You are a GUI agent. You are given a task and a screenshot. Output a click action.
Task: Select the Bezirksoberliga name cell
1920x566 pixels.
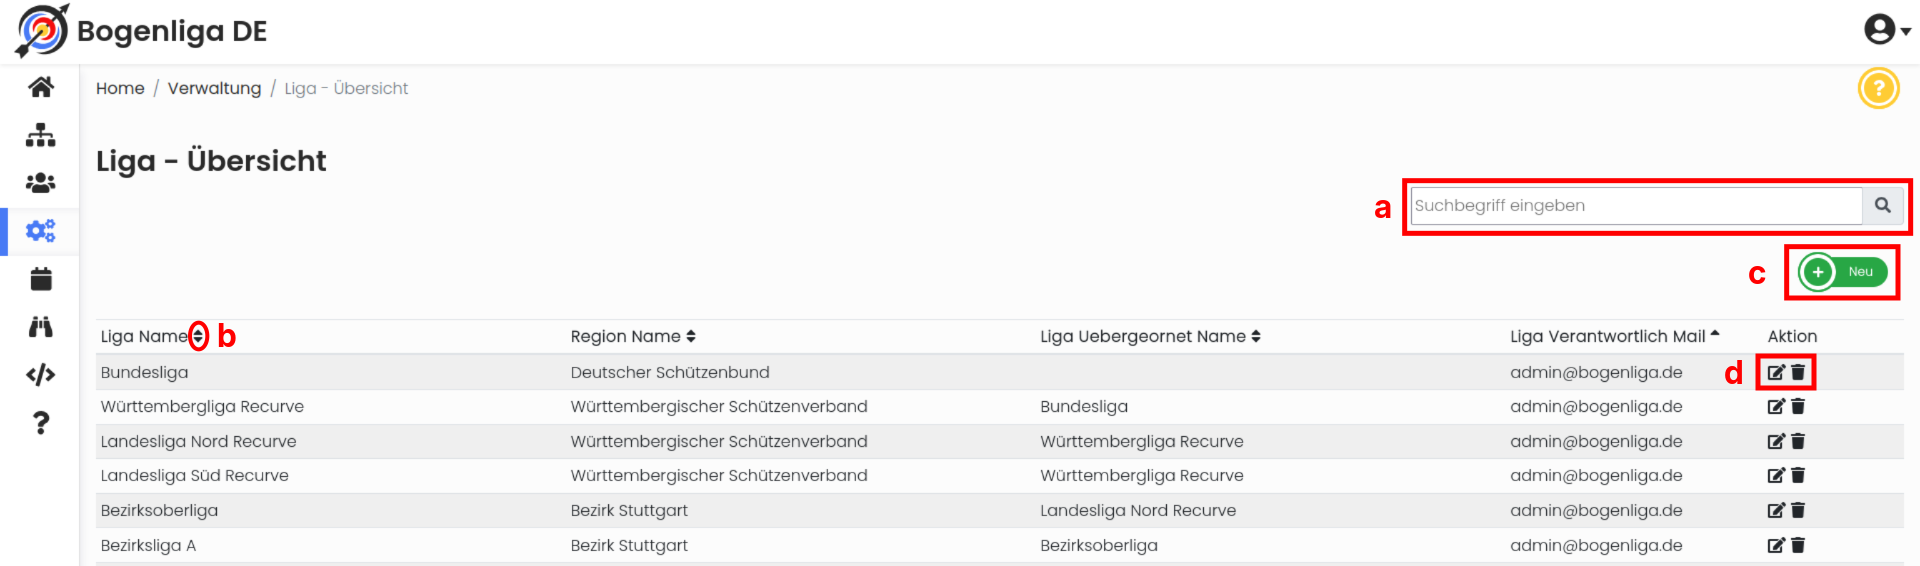pos(159,510)
